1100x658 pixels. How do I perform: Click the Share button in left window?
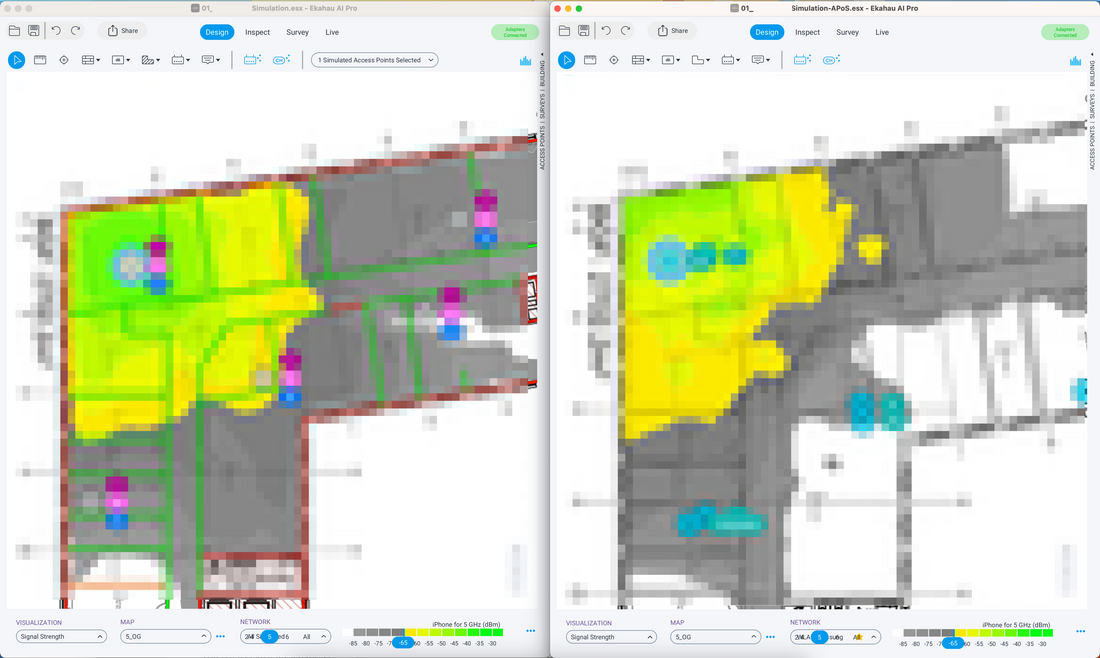122,31
